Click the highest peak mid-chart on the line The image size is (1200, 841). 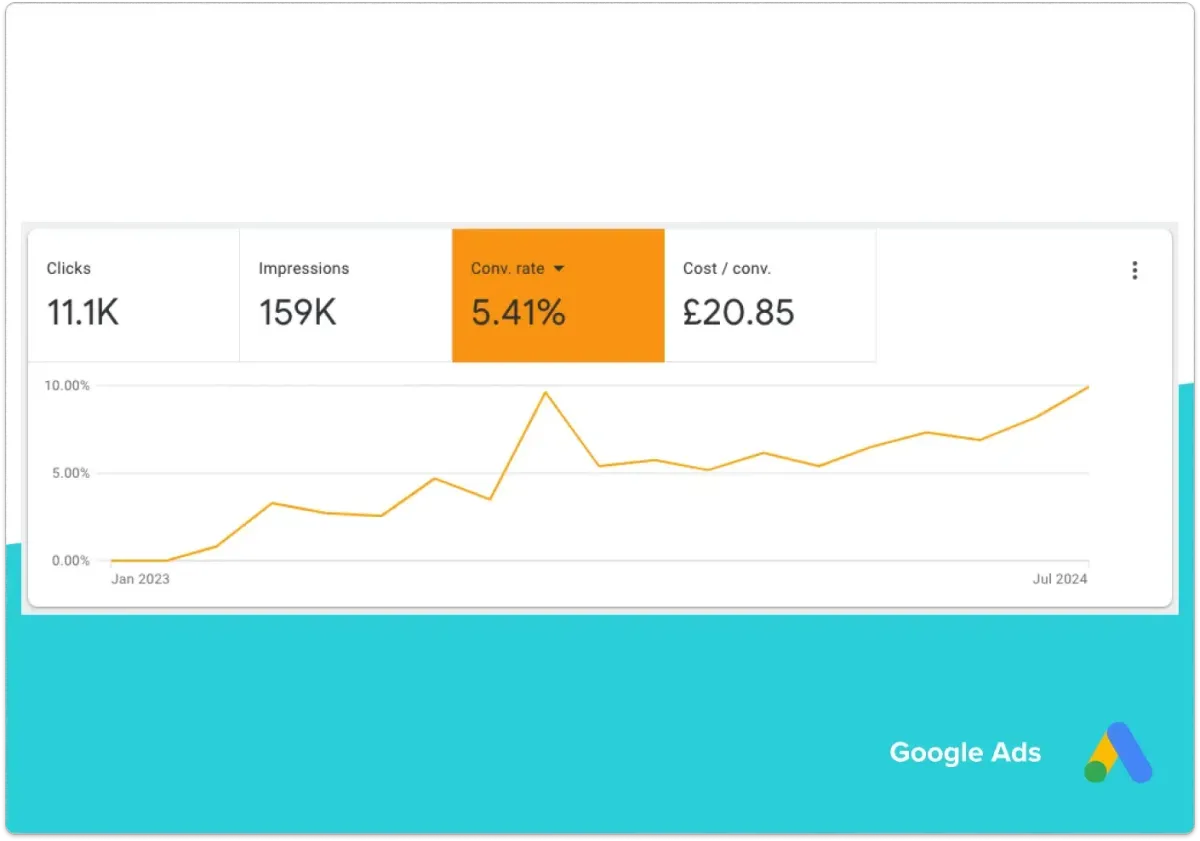[545, 392]
